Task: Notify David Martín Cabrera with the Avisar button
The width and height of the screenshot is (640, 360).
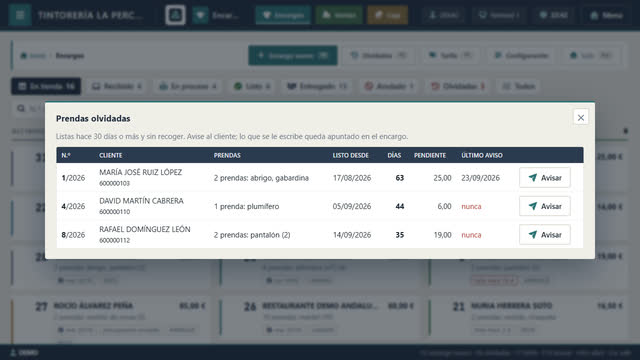Action: point(544,206)
